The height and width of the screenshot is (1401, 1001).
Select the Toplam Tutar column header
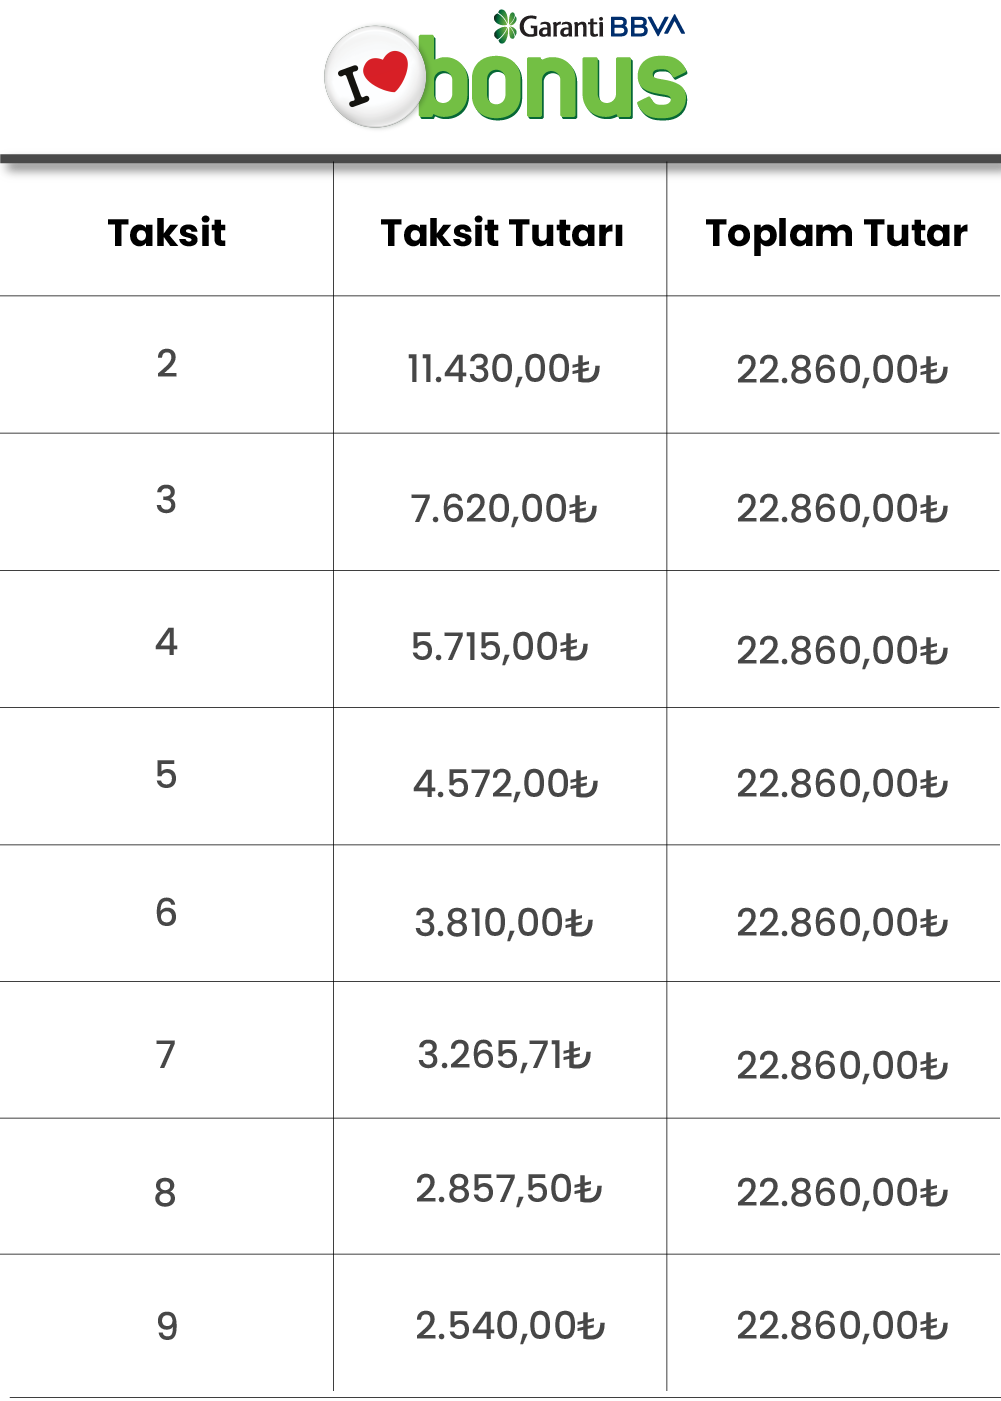tap(837, 234)
